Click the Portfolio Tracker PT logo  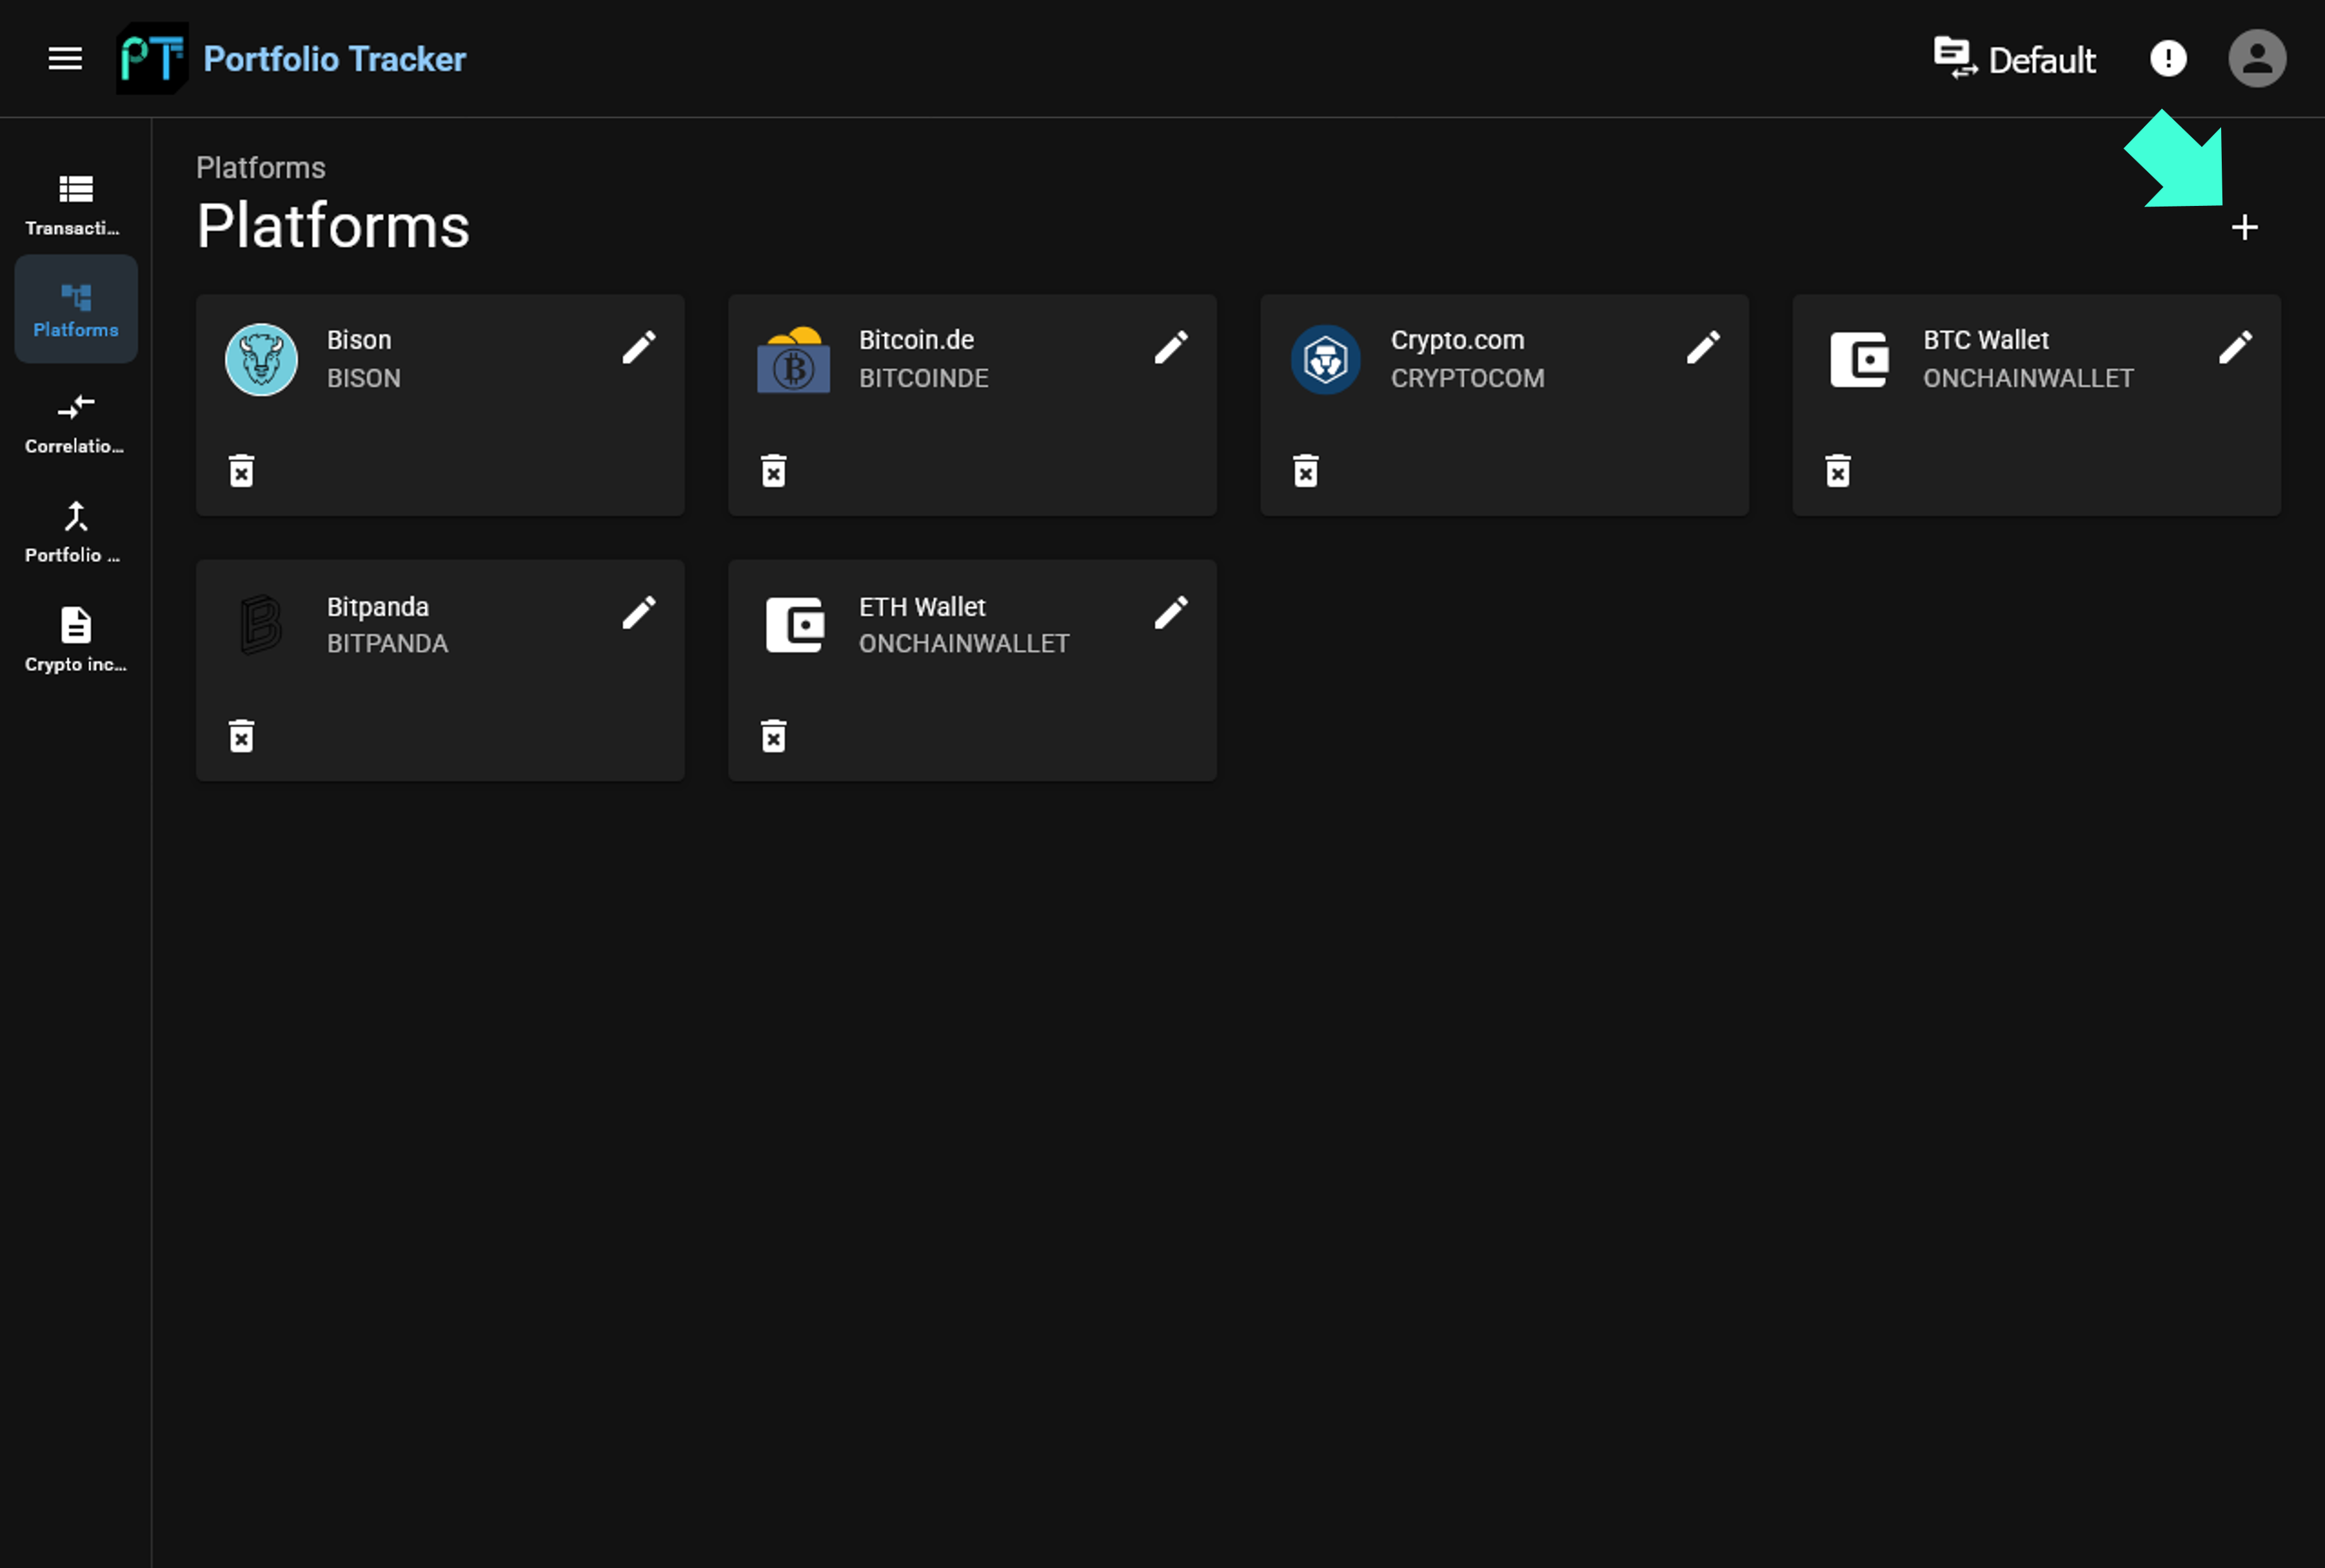pyautogui.click(x=152, y=59)
